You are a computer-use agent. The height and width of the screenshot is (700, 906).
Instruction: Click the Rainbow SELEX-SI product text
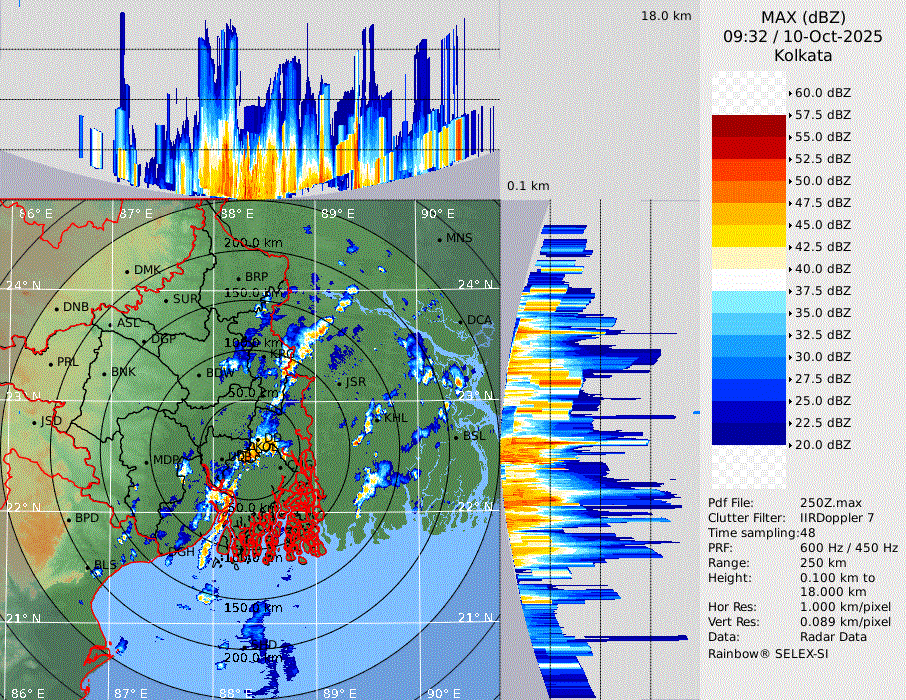[768, 653]
